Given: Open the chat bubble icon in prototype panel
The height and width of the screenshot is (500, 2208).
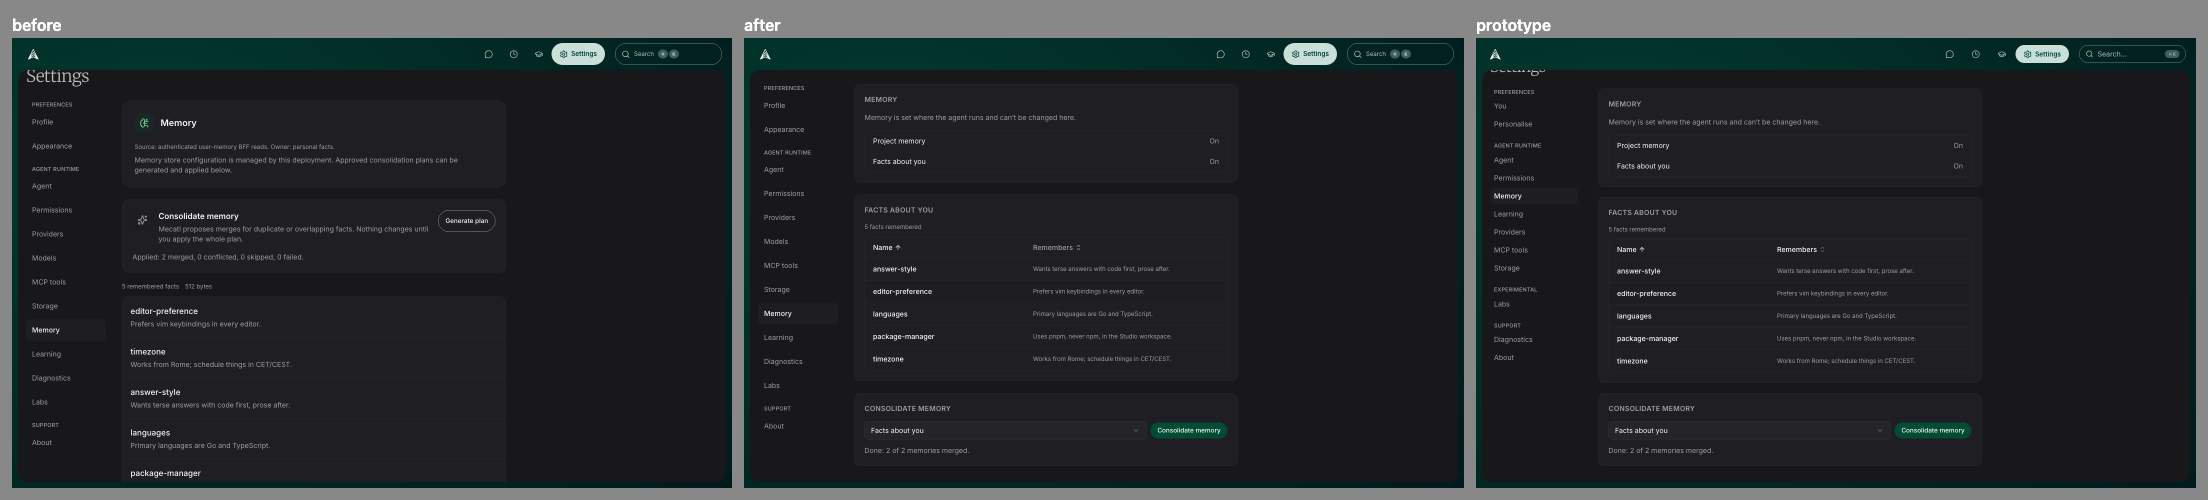Looking at the screenshot, I should (x=1950, y=54).
